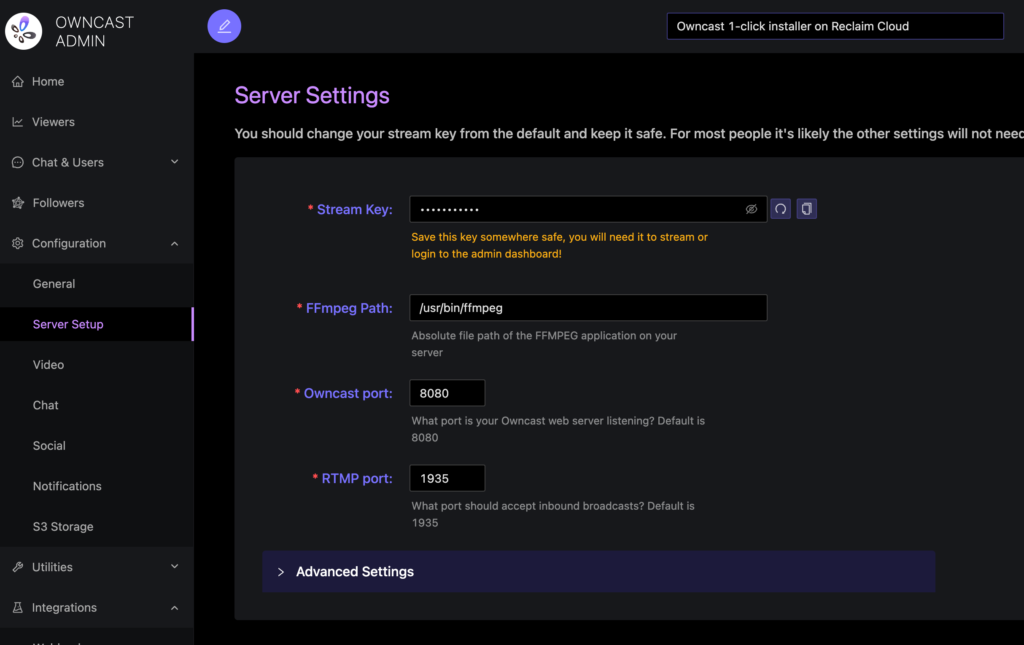Expand the Advanced Settings section
1024x645 pixels.
click(x=599, y=572)
